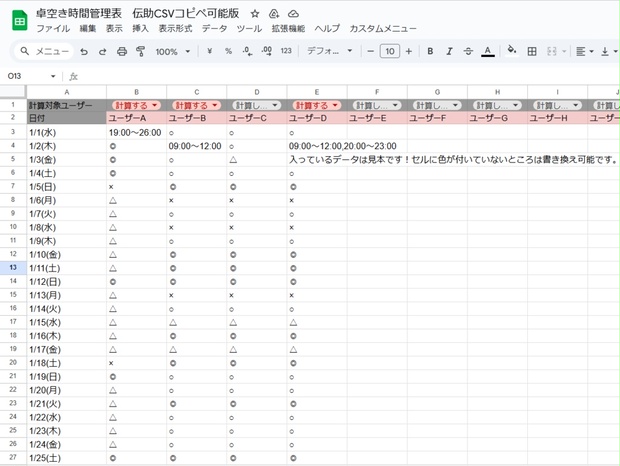Open the ヘルプ menu
The height and width of the screenshot is (466, 620).
click(327, 28)
